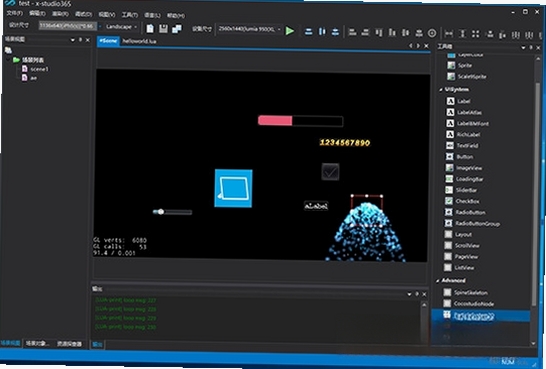This screenshot has width=546, height=369.
Task: Open the output panel options arrow
Action: click(x=409, y=294)
